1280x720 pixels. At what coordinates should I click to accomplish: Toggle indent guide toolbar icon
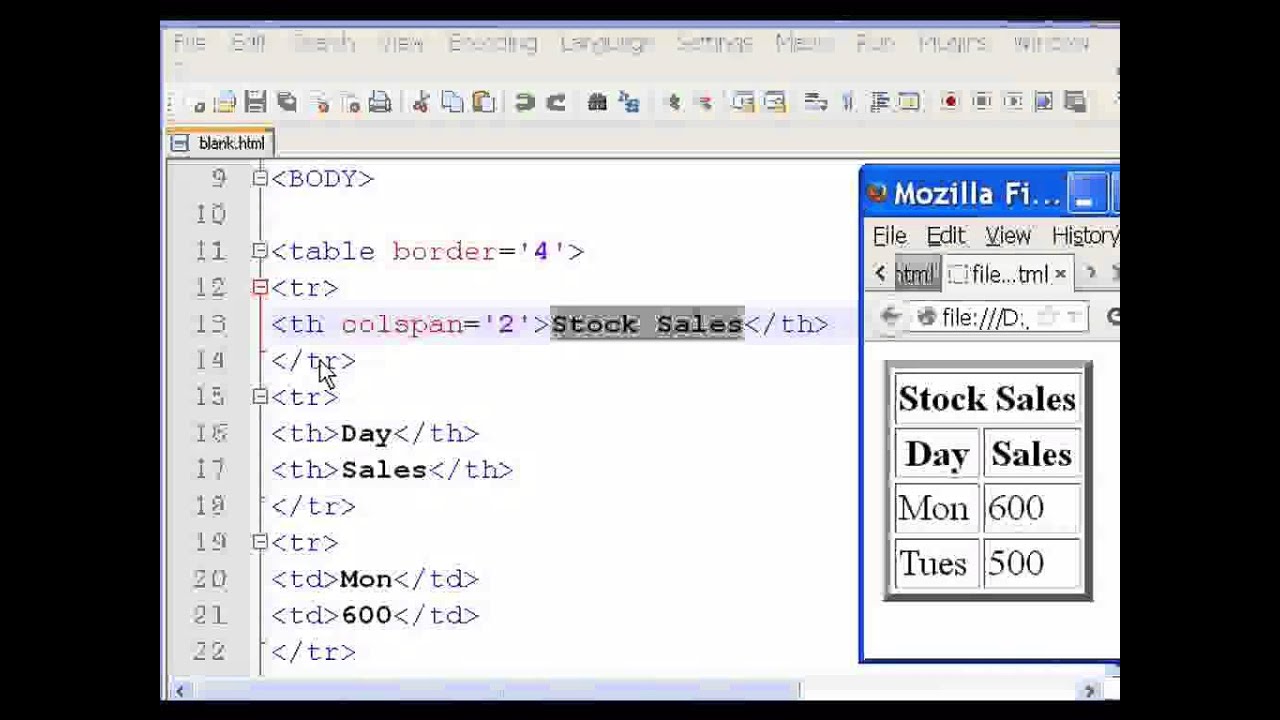(x=880, y=102)
